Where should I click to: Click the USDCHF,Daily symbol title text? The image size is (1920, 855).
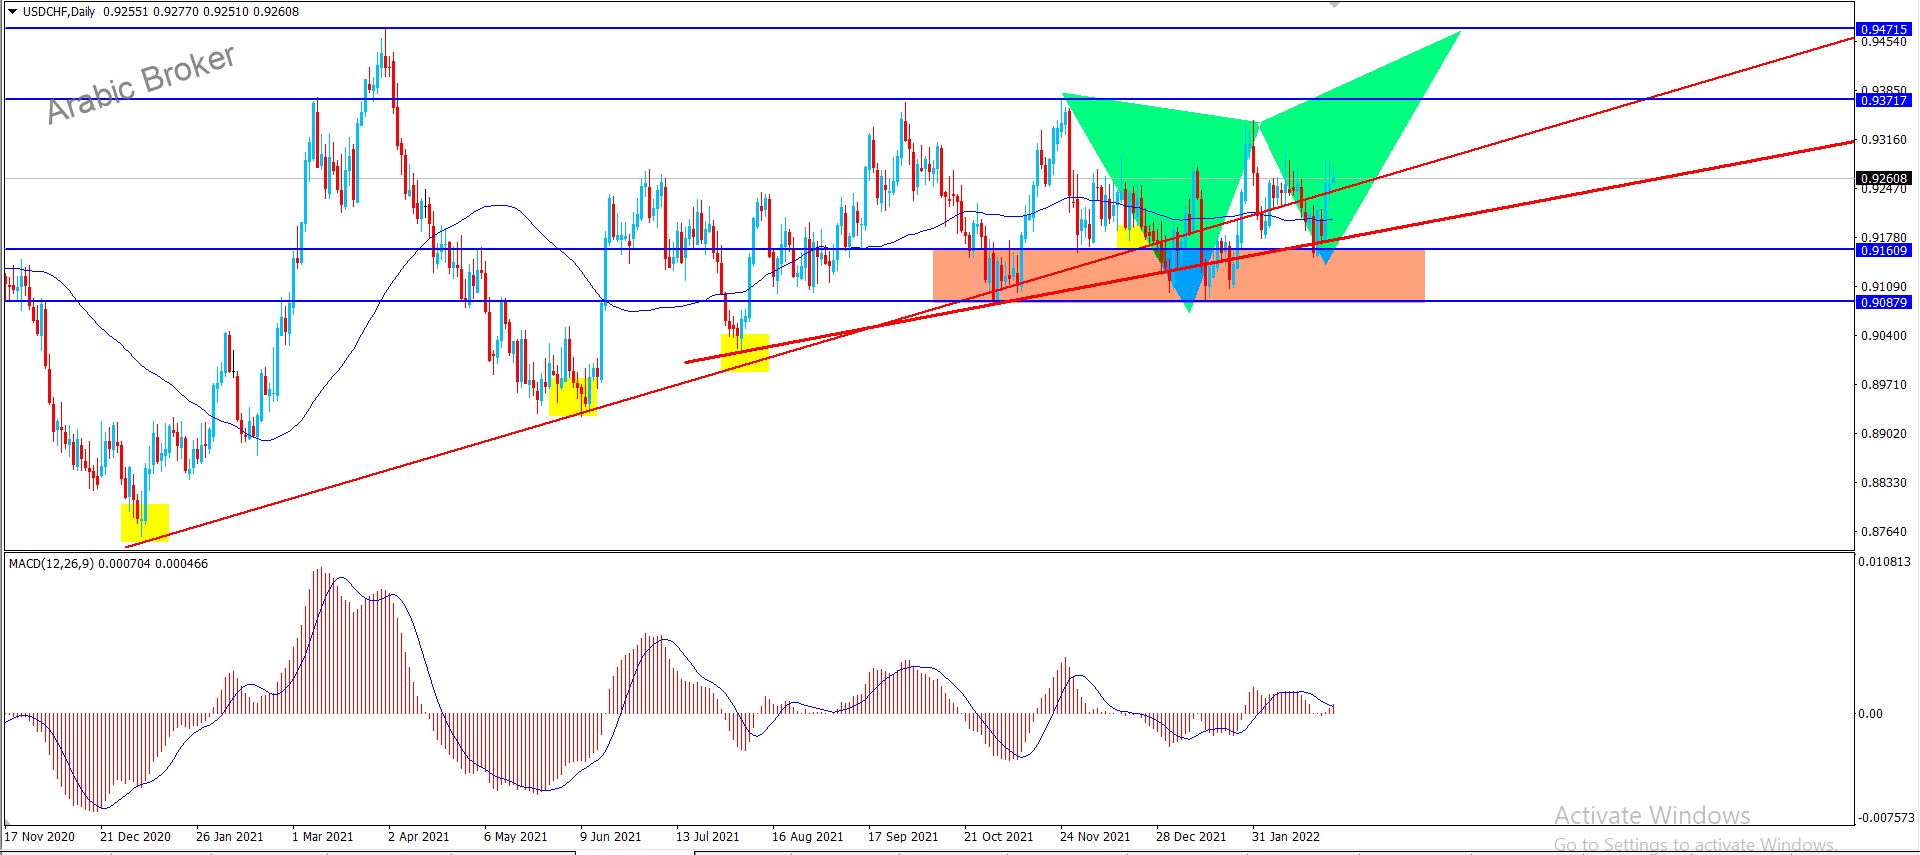click(59, 12)
